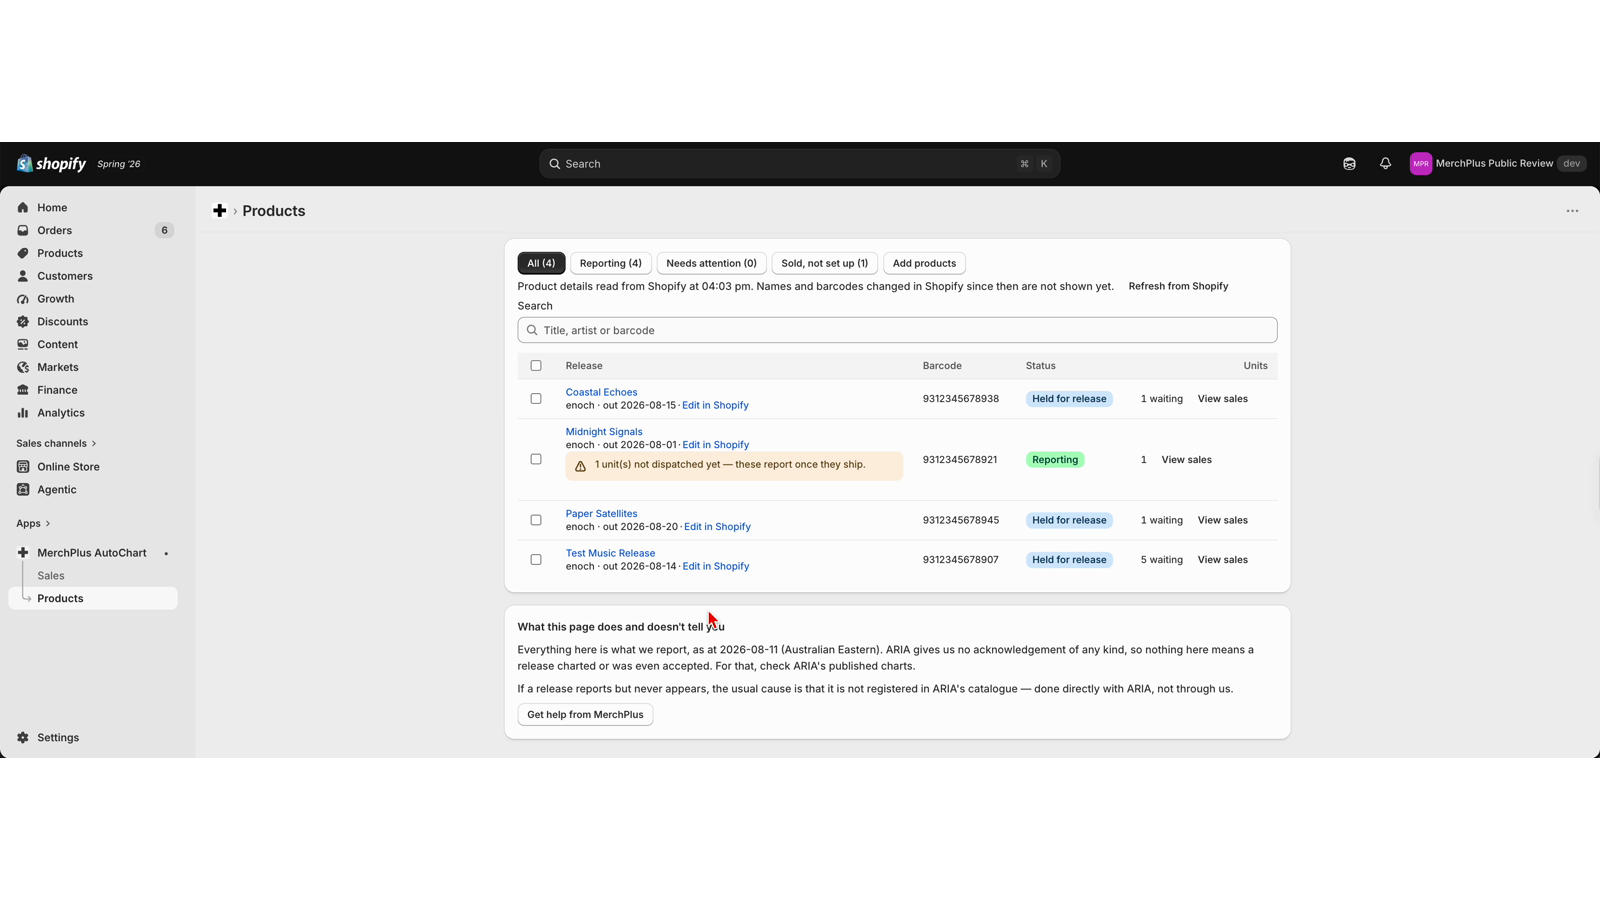Switch to the All (4) tab
Image resolution: width=1600 pixels, height=900 pixels.
(x=541, y=264)
